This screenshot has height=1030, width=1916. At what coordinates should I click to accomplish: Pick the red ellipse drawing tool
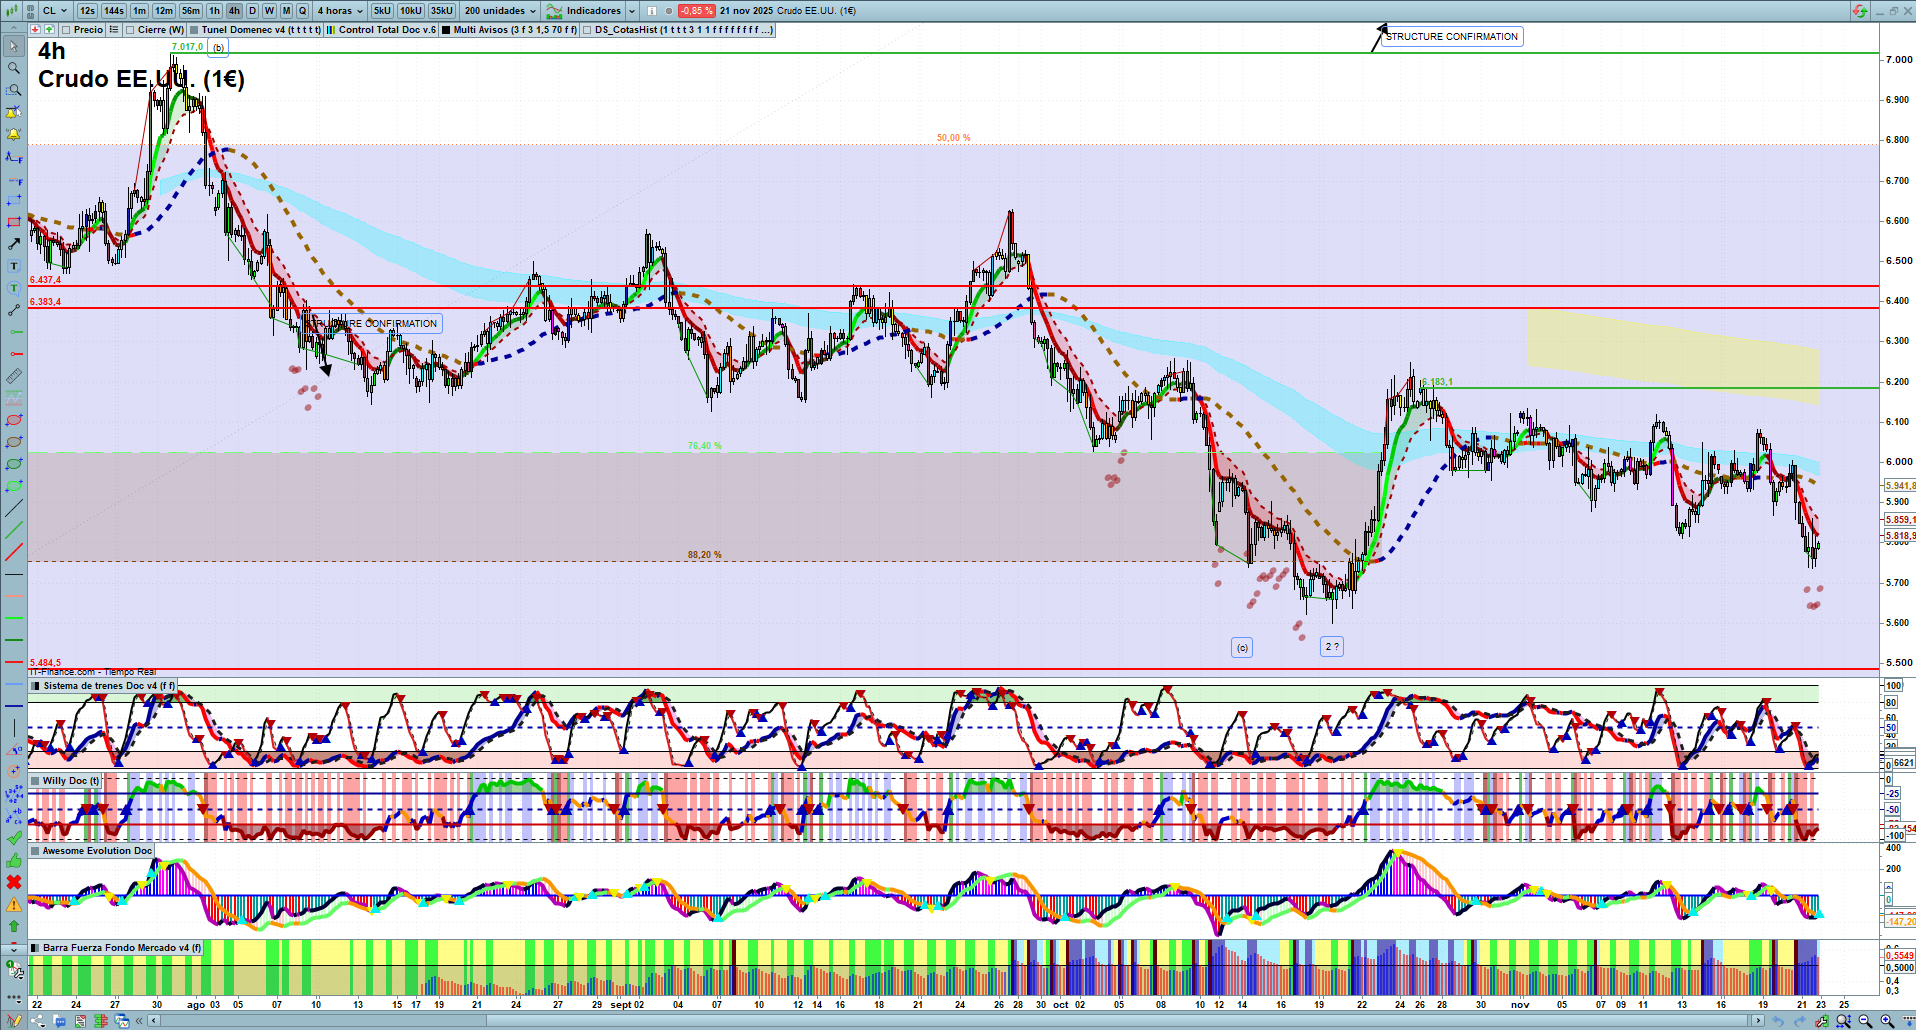[14, 421]
